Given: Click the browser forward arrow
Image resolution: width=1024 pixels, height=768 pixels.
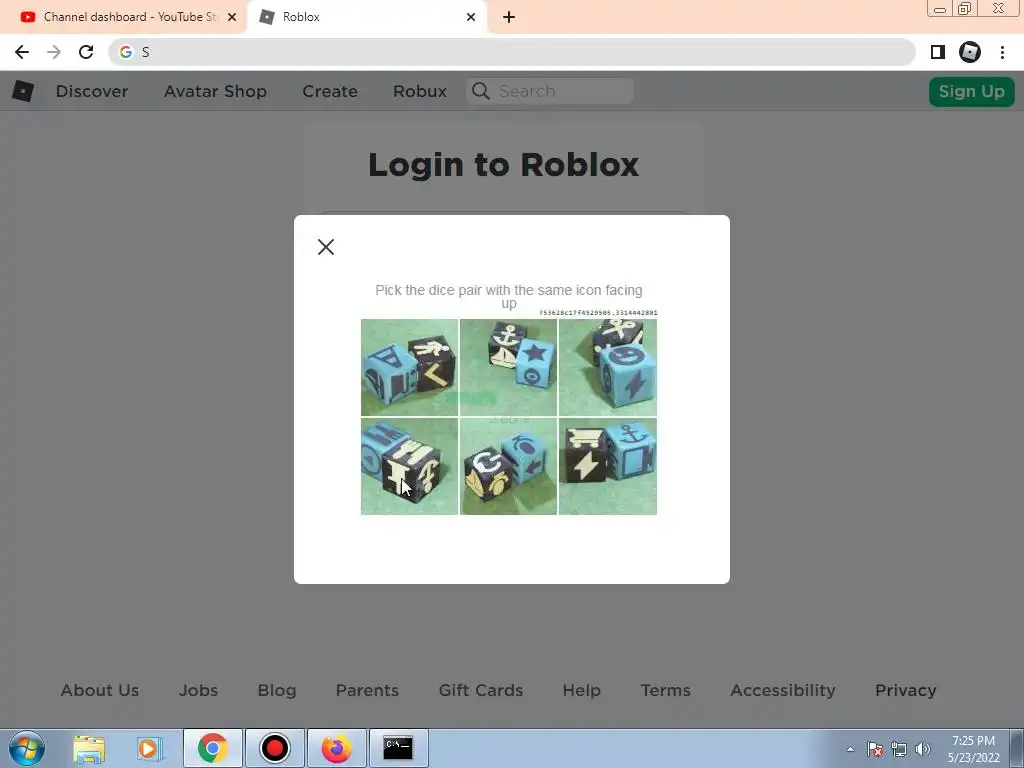Looking at the screenshot, I should click(54, 52).
